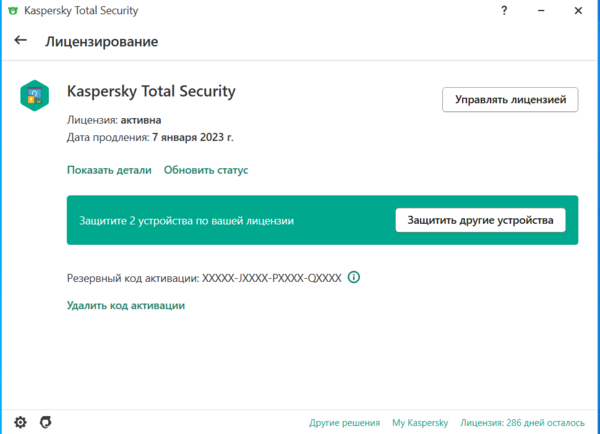Viewport: 600px width, 434px height.
Task: Click info icon beside the activation code
Action: (354, 277)
